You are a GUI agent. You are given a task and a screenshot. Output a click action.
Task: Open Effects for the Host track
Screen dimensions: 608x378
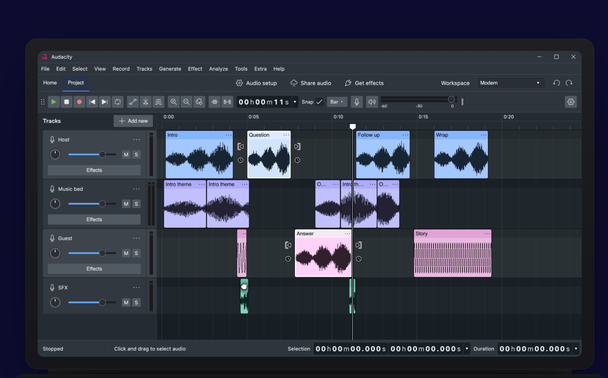94,170
